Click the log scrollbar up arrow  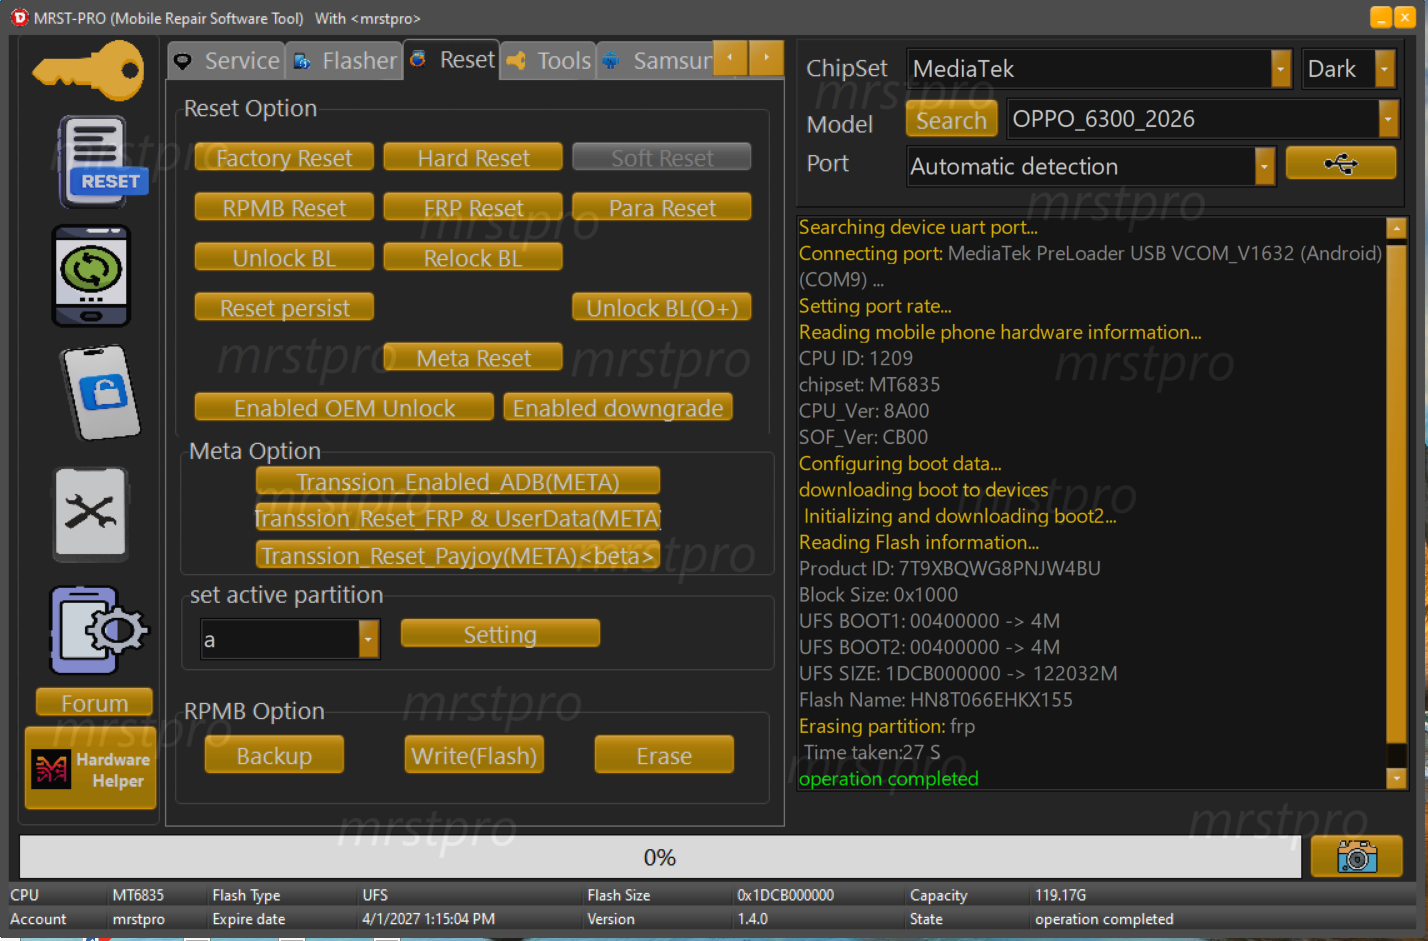pyautogui.click(x=1397, y=228)
